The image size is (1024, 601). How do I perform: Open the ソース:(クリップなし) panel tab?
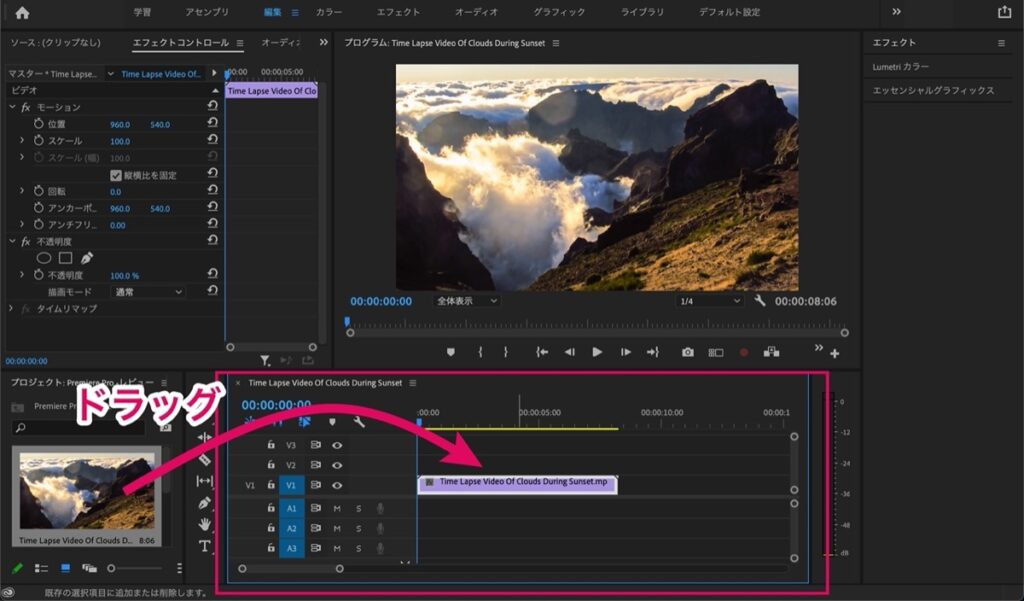(56, 42)
